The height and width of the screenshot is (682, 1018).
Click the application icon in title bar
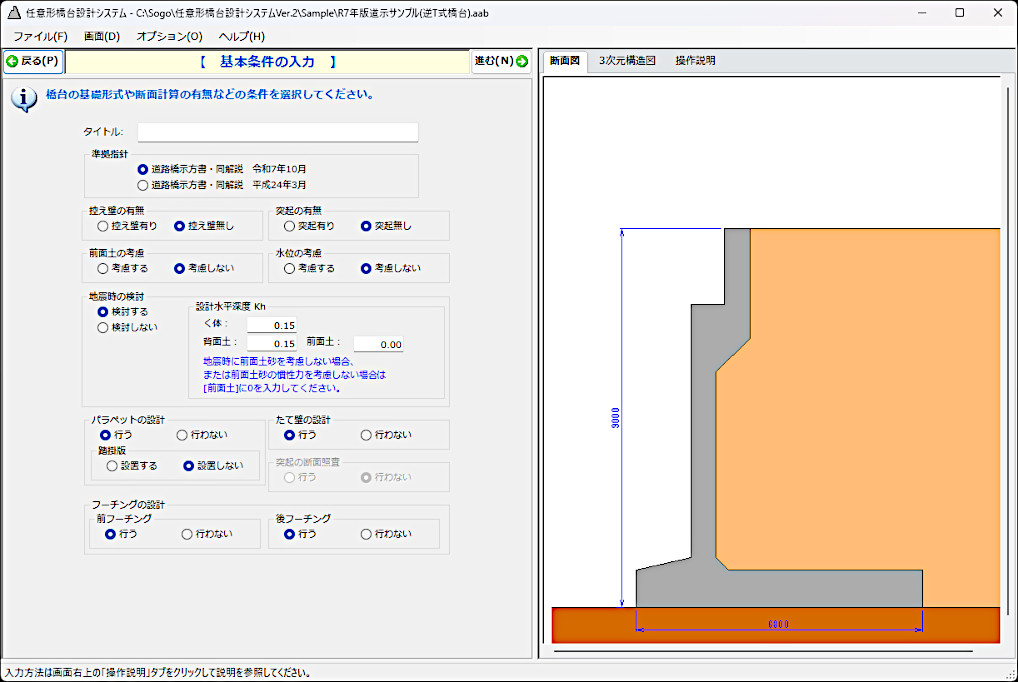(14, 13)
